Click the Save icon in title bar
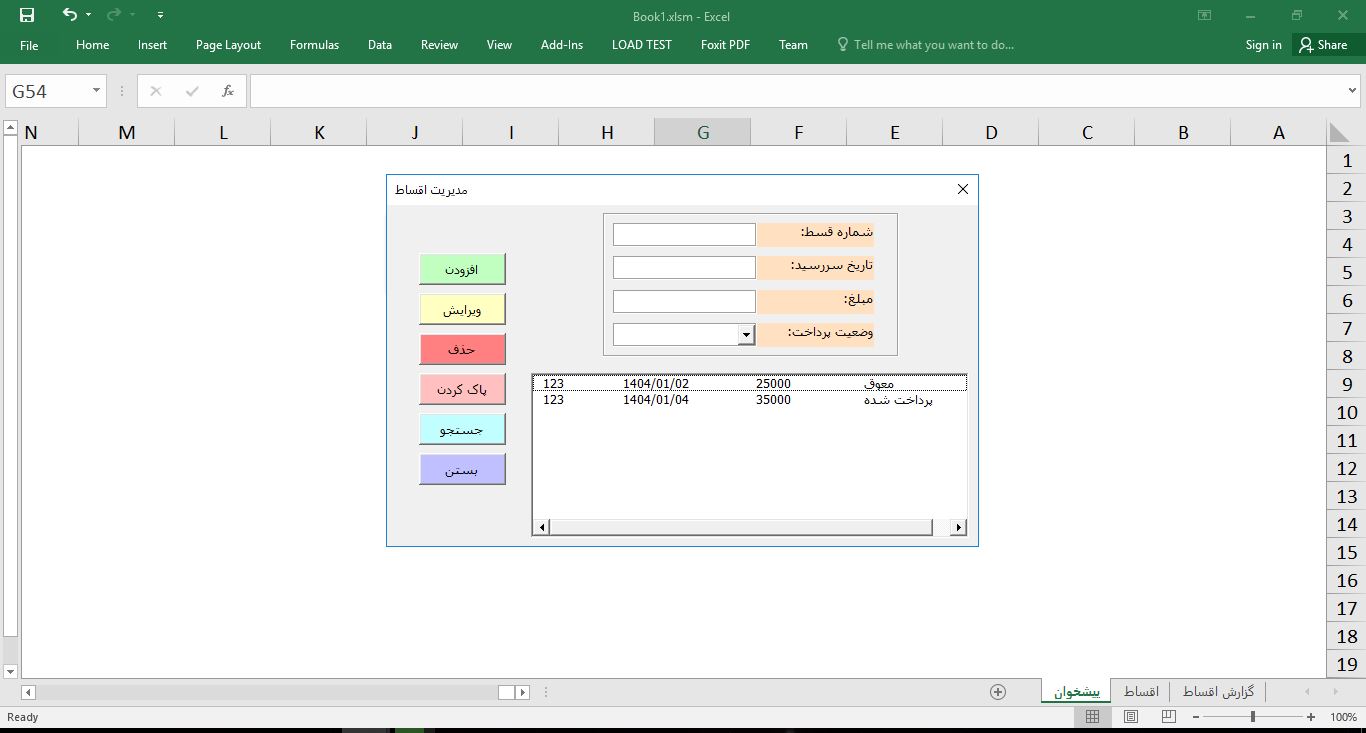This screenshot has width=1366, height=733. coord(27,15)
